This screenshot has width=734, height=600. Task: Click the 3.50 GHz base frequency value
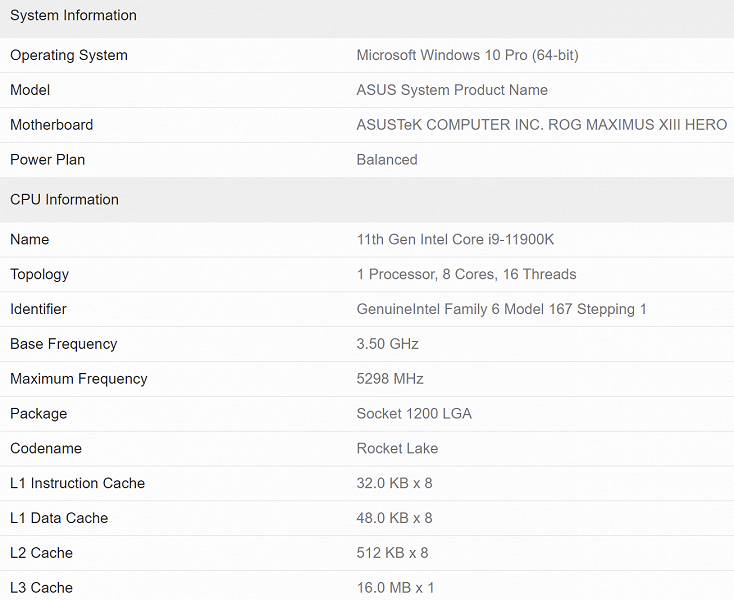point(388,344)
